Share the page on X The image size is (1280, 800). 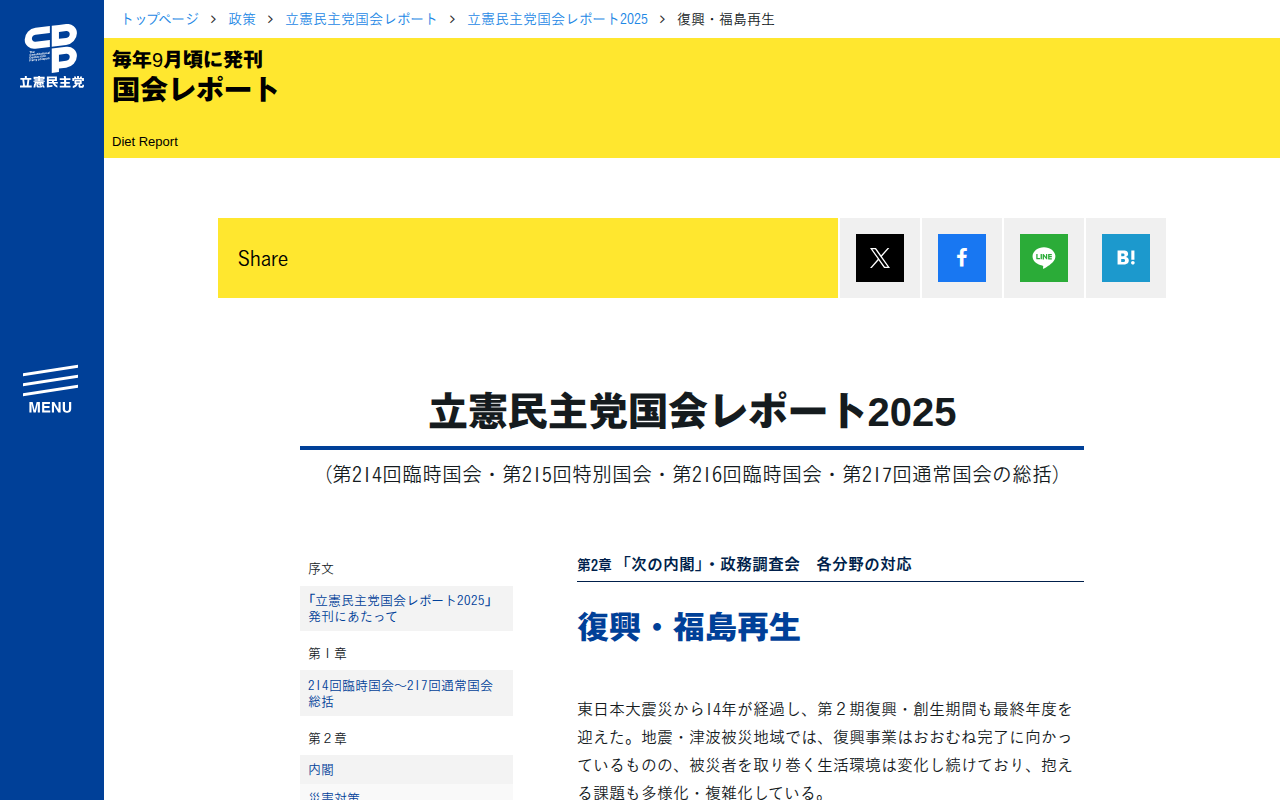point(880,258)
